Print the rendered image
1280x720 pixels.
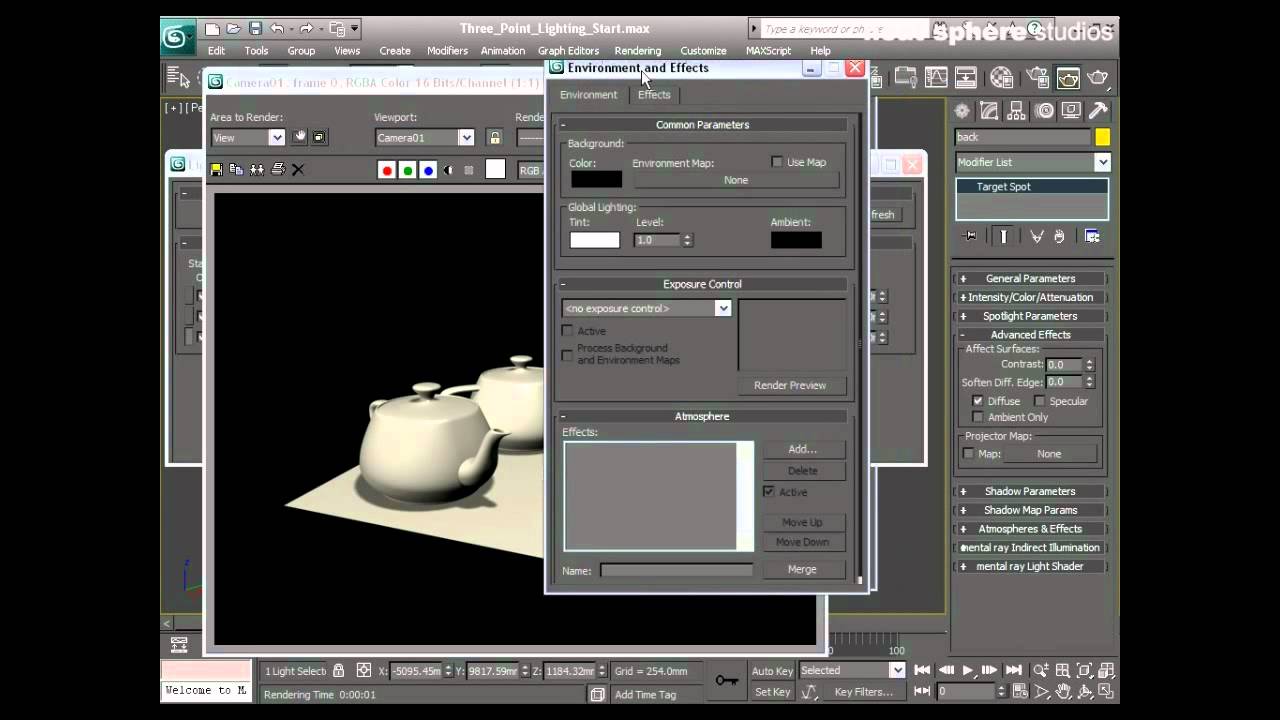click(278, 170)
